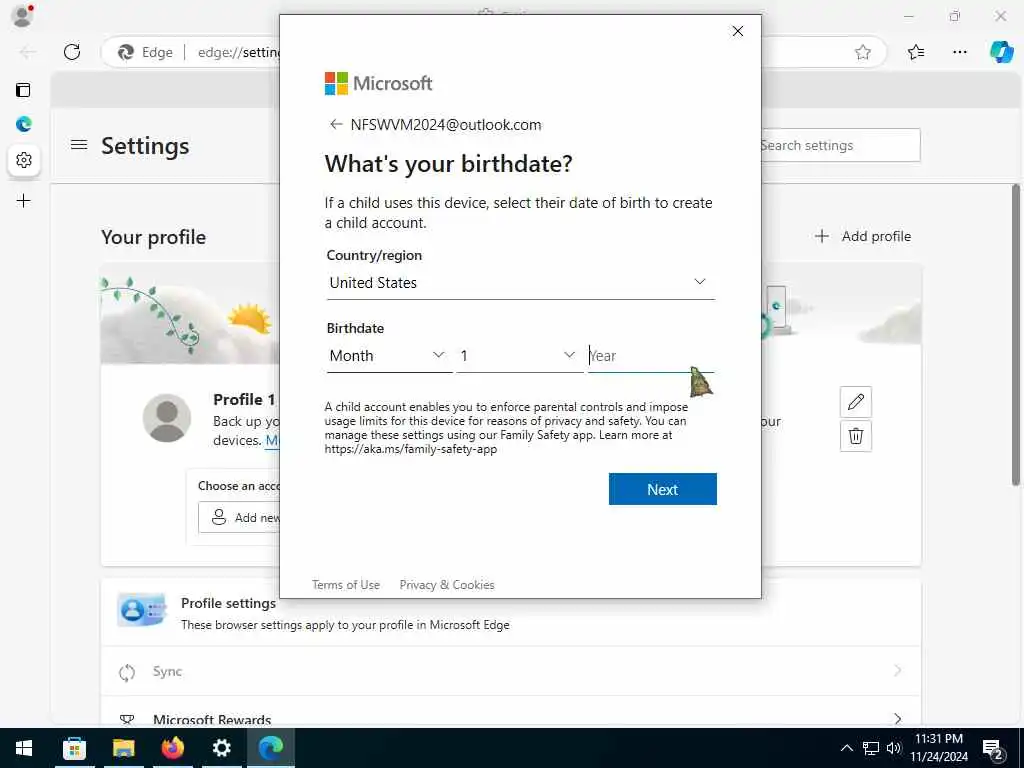Open the Privacy & Cookies link
Viewport: 1024px width, 768px height.
[447, 584]
